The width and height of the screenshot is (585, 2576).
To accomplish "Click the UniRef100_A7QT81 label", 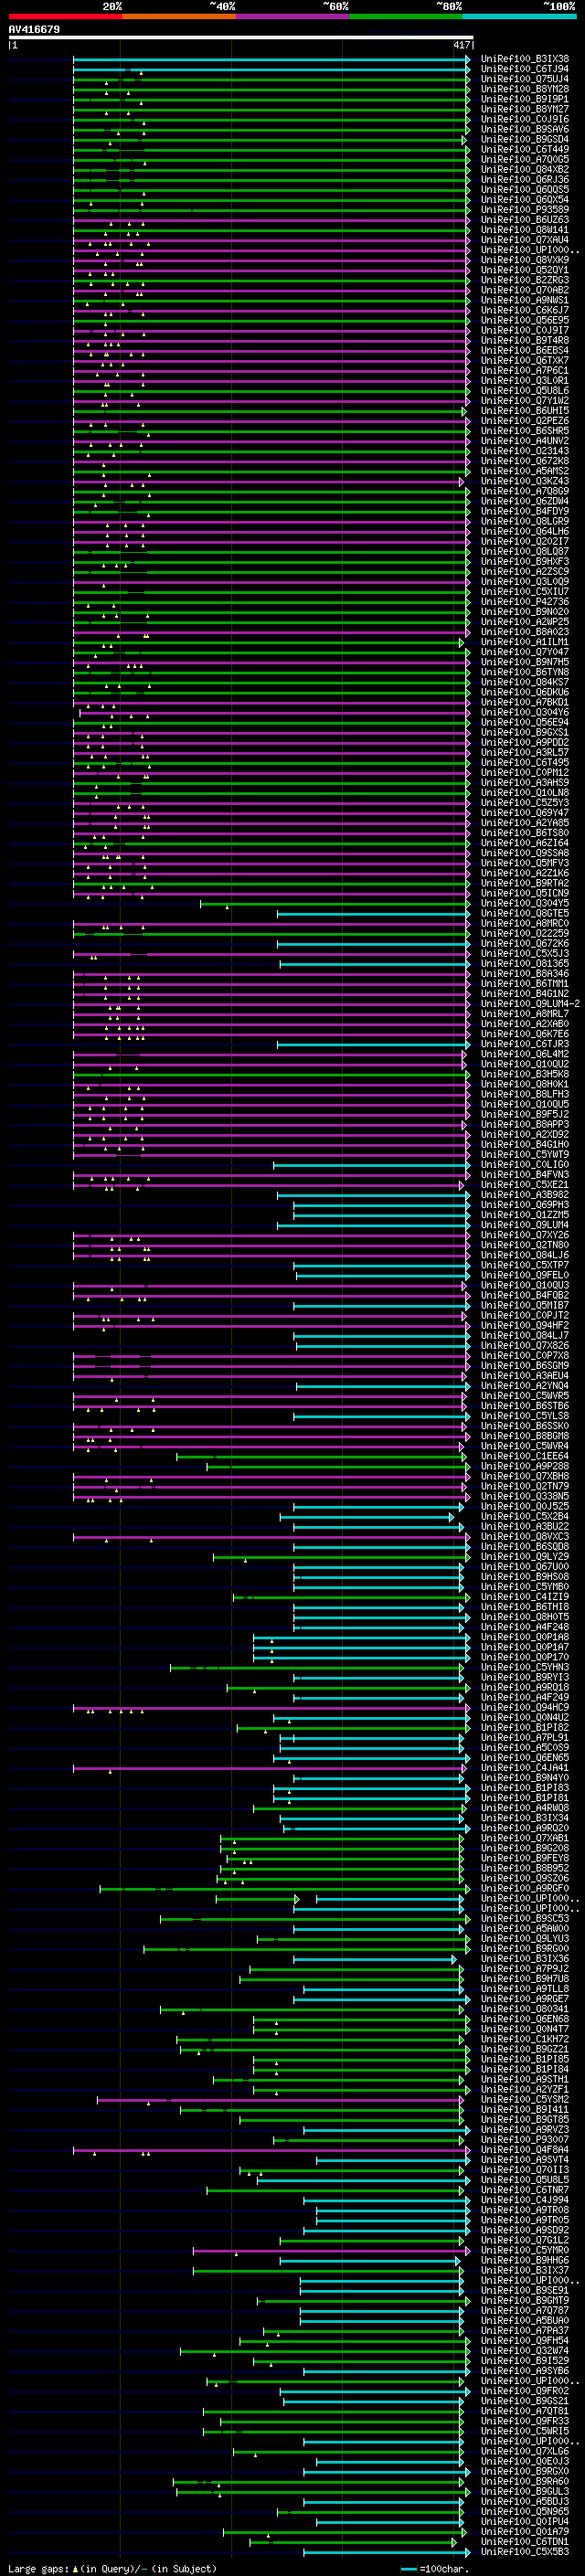I will pos(525,2411).
